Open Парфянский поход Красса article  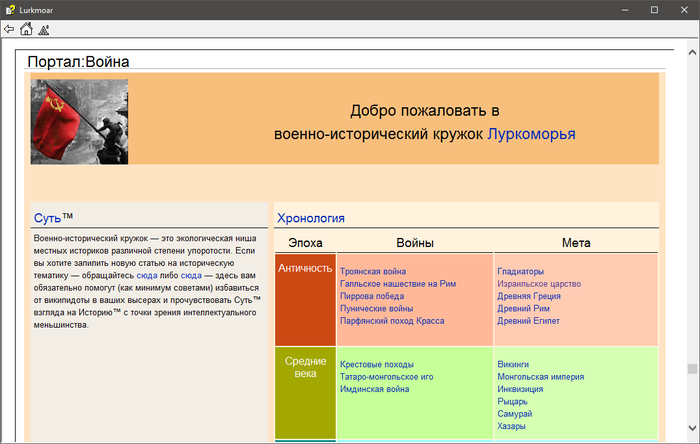(x=392, y=321)
